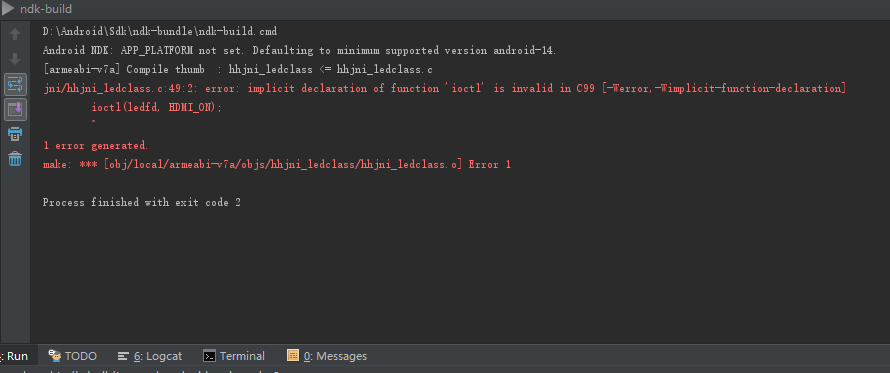Toggle Use Soft Wraps in console

point(15,85)
